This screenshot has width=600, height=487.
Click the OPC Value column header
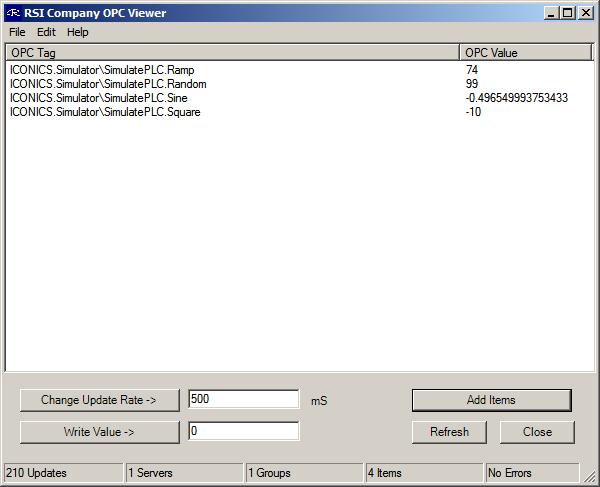pyautogui.click(x=525, y=52)
